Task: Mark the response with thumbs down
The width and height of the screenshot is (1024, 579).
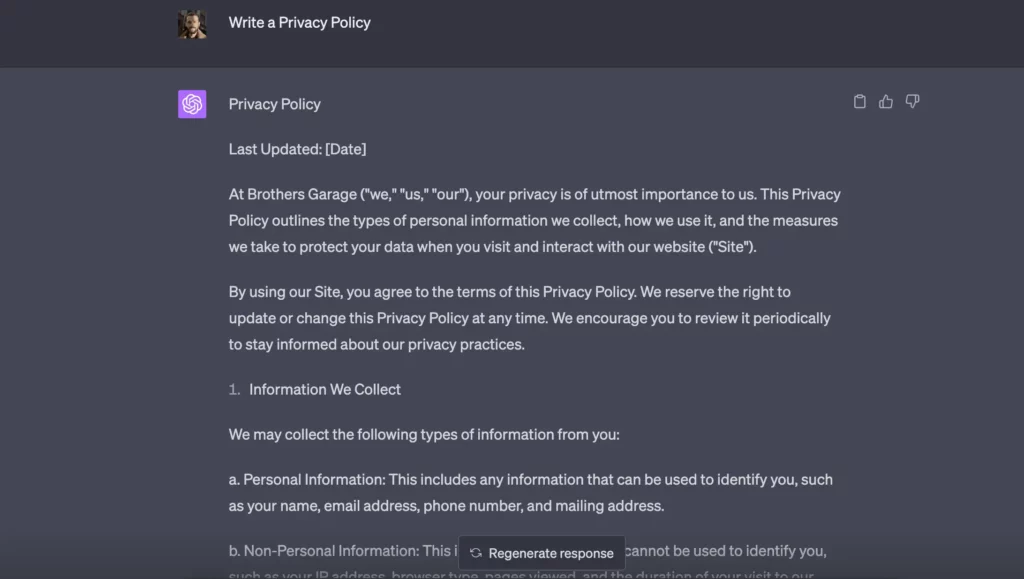Action: coord(912,102)
